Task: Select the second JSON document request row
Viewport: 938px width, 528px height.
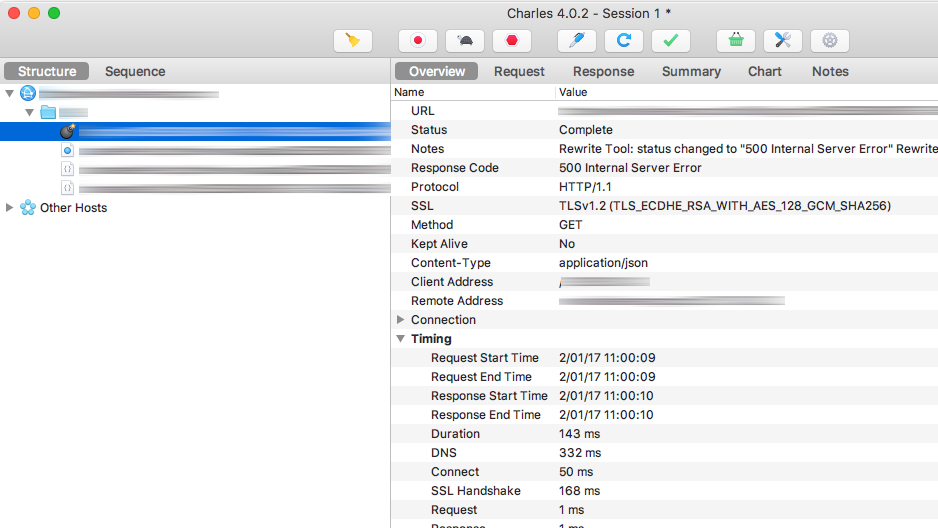Action: tap(195, 188)
